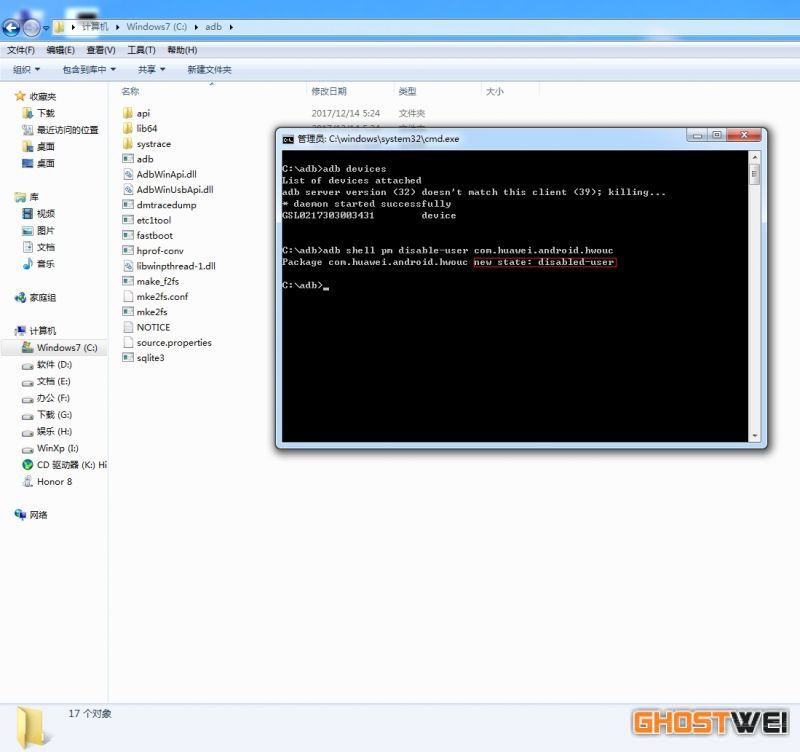Open the Honor 8 device
This screenshot has height=752, width=800.
click(x=54, y=481)
